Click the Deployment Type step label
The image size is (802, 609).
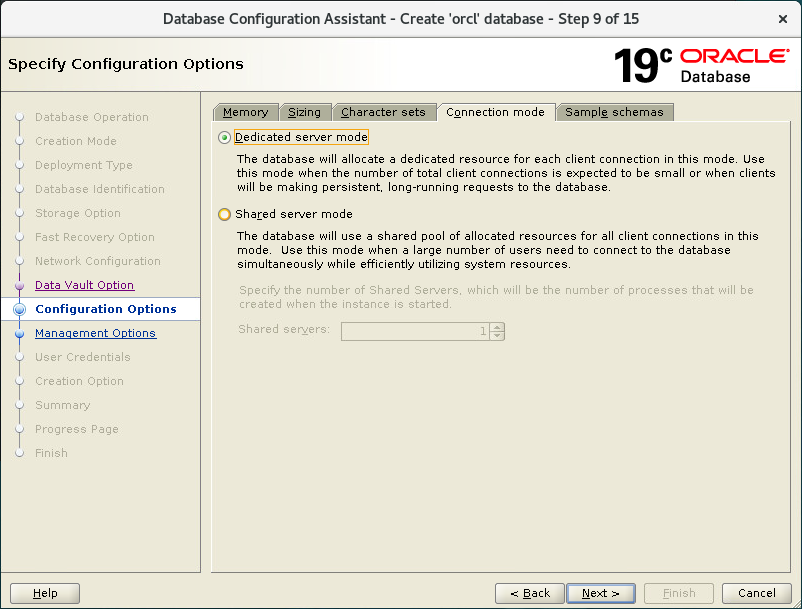click(x=84, y=165)
